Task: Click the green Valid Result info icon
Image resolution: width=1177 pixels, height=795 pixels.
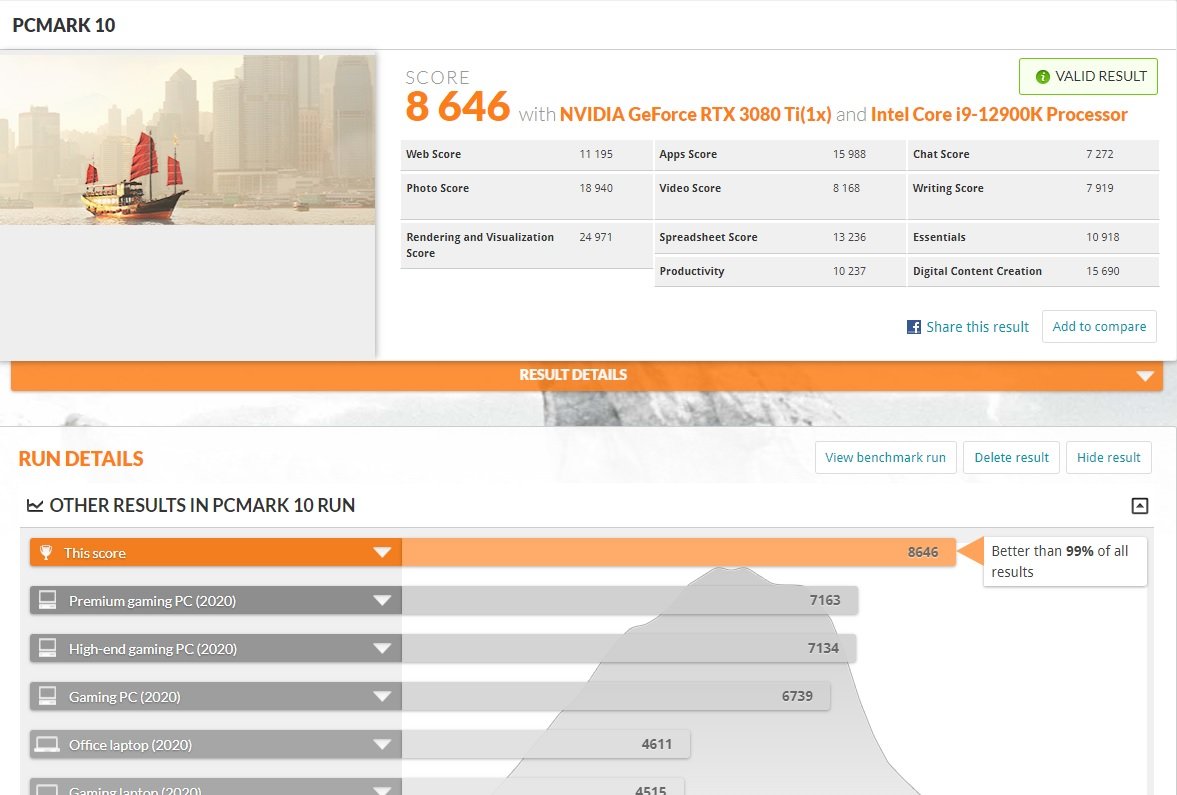Action: click(1042, 77)
